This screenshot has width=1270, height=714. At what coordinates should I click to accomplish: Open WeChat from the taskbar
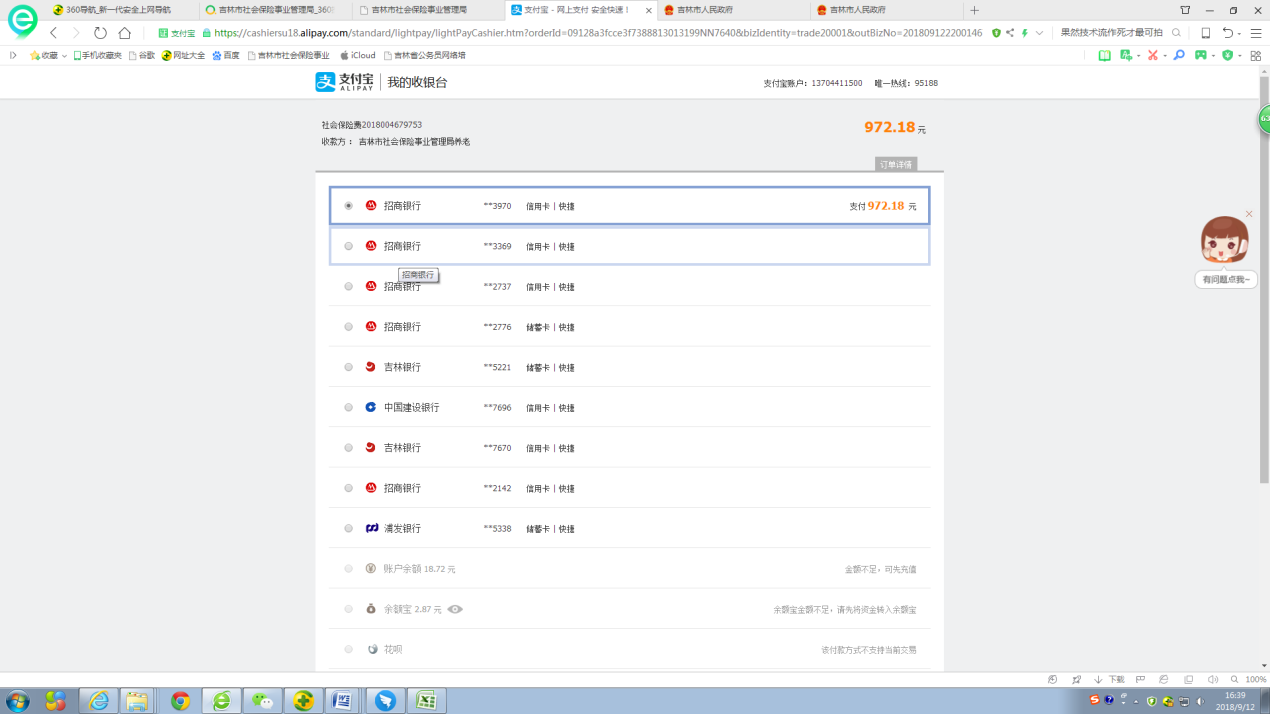pos(262,700)
